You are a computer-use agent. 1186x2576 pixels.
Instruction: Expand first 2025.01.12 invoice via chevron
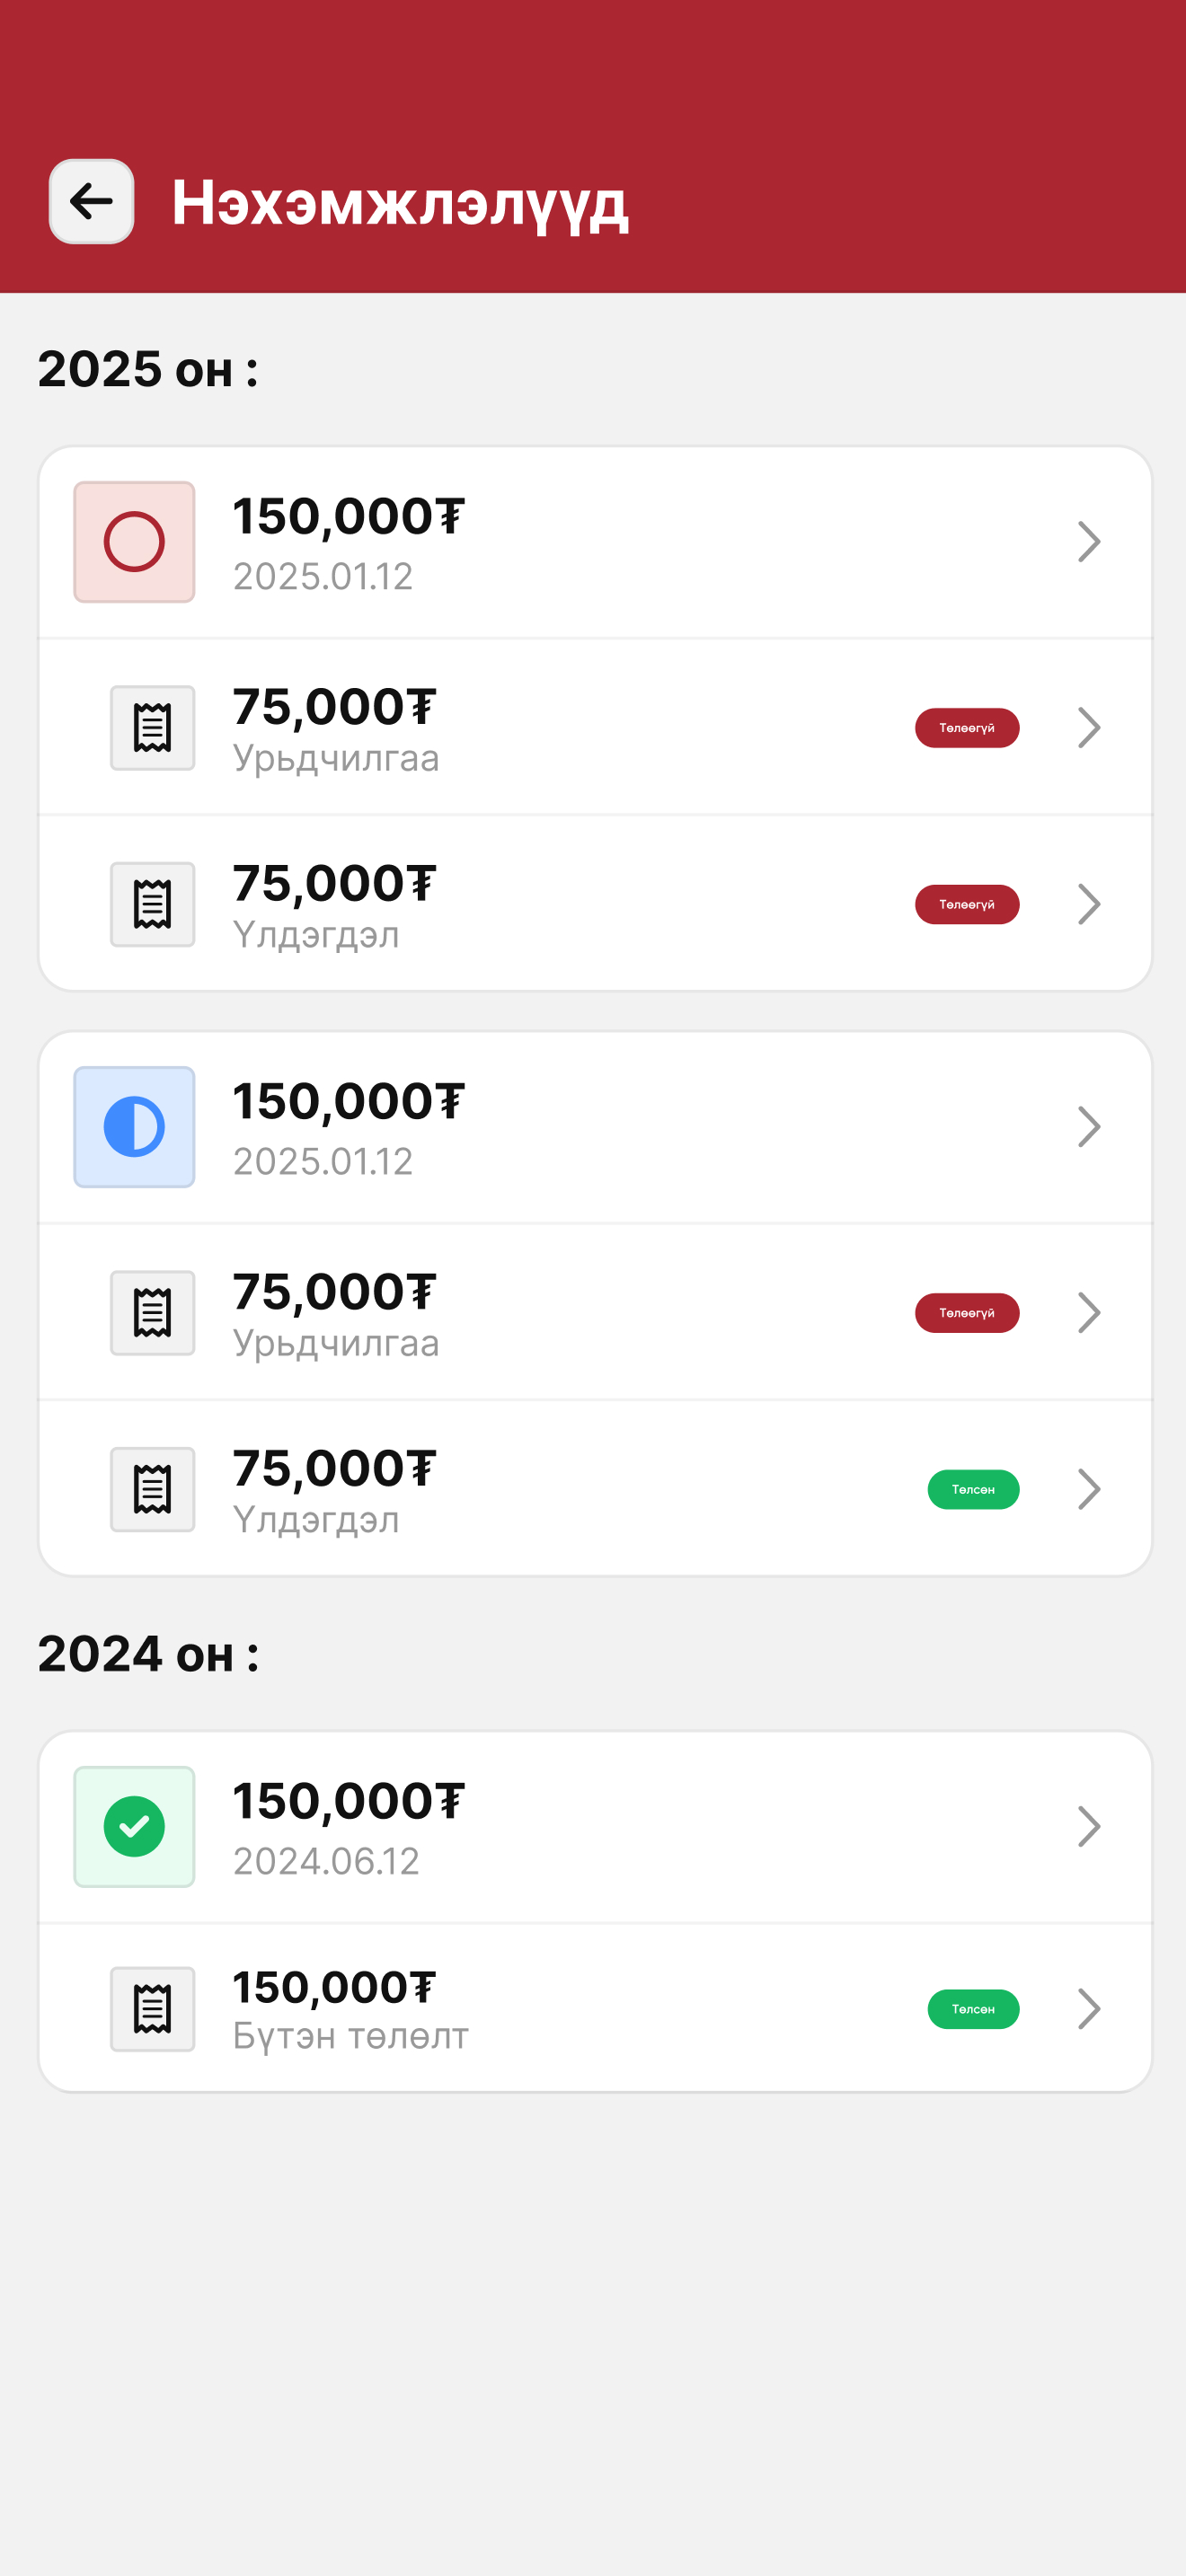pyautogui.click(x=1089, y=542)
